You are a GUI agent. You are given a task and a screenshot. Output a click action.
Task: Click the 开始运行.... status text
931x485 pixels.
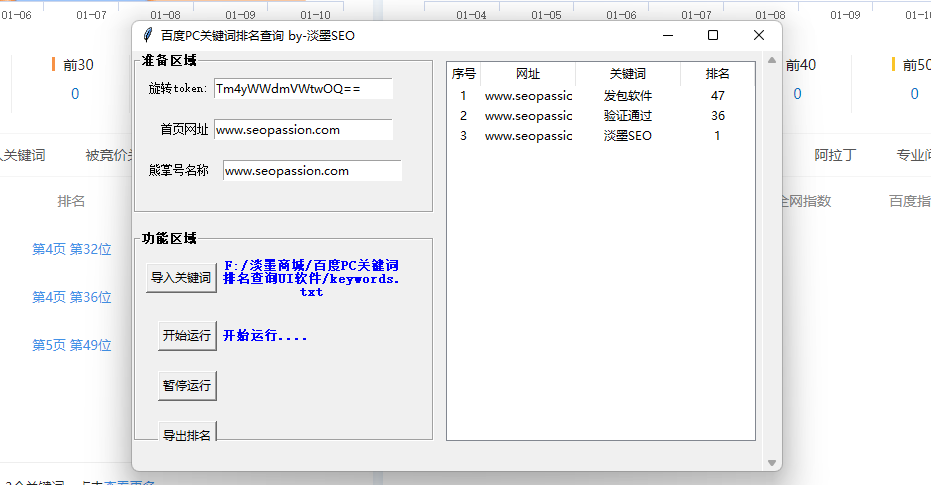click(265, 336)
